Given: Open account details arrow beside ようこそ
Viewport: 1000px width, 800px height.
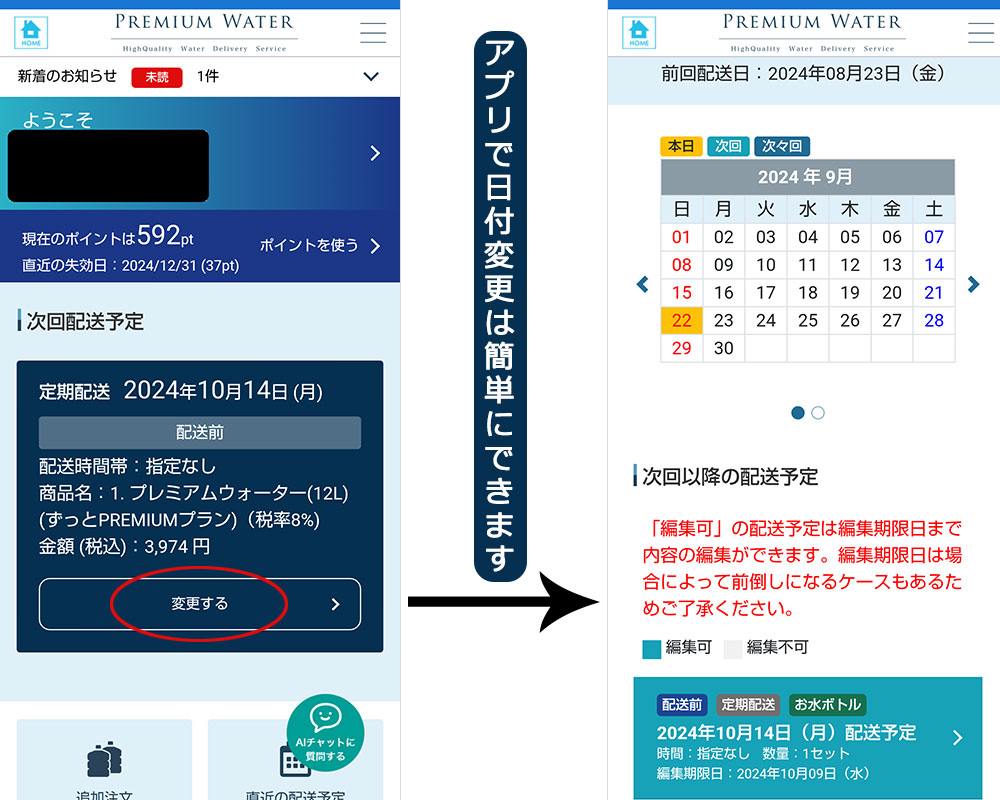Looking at the screenshot, I should point(375,153).
